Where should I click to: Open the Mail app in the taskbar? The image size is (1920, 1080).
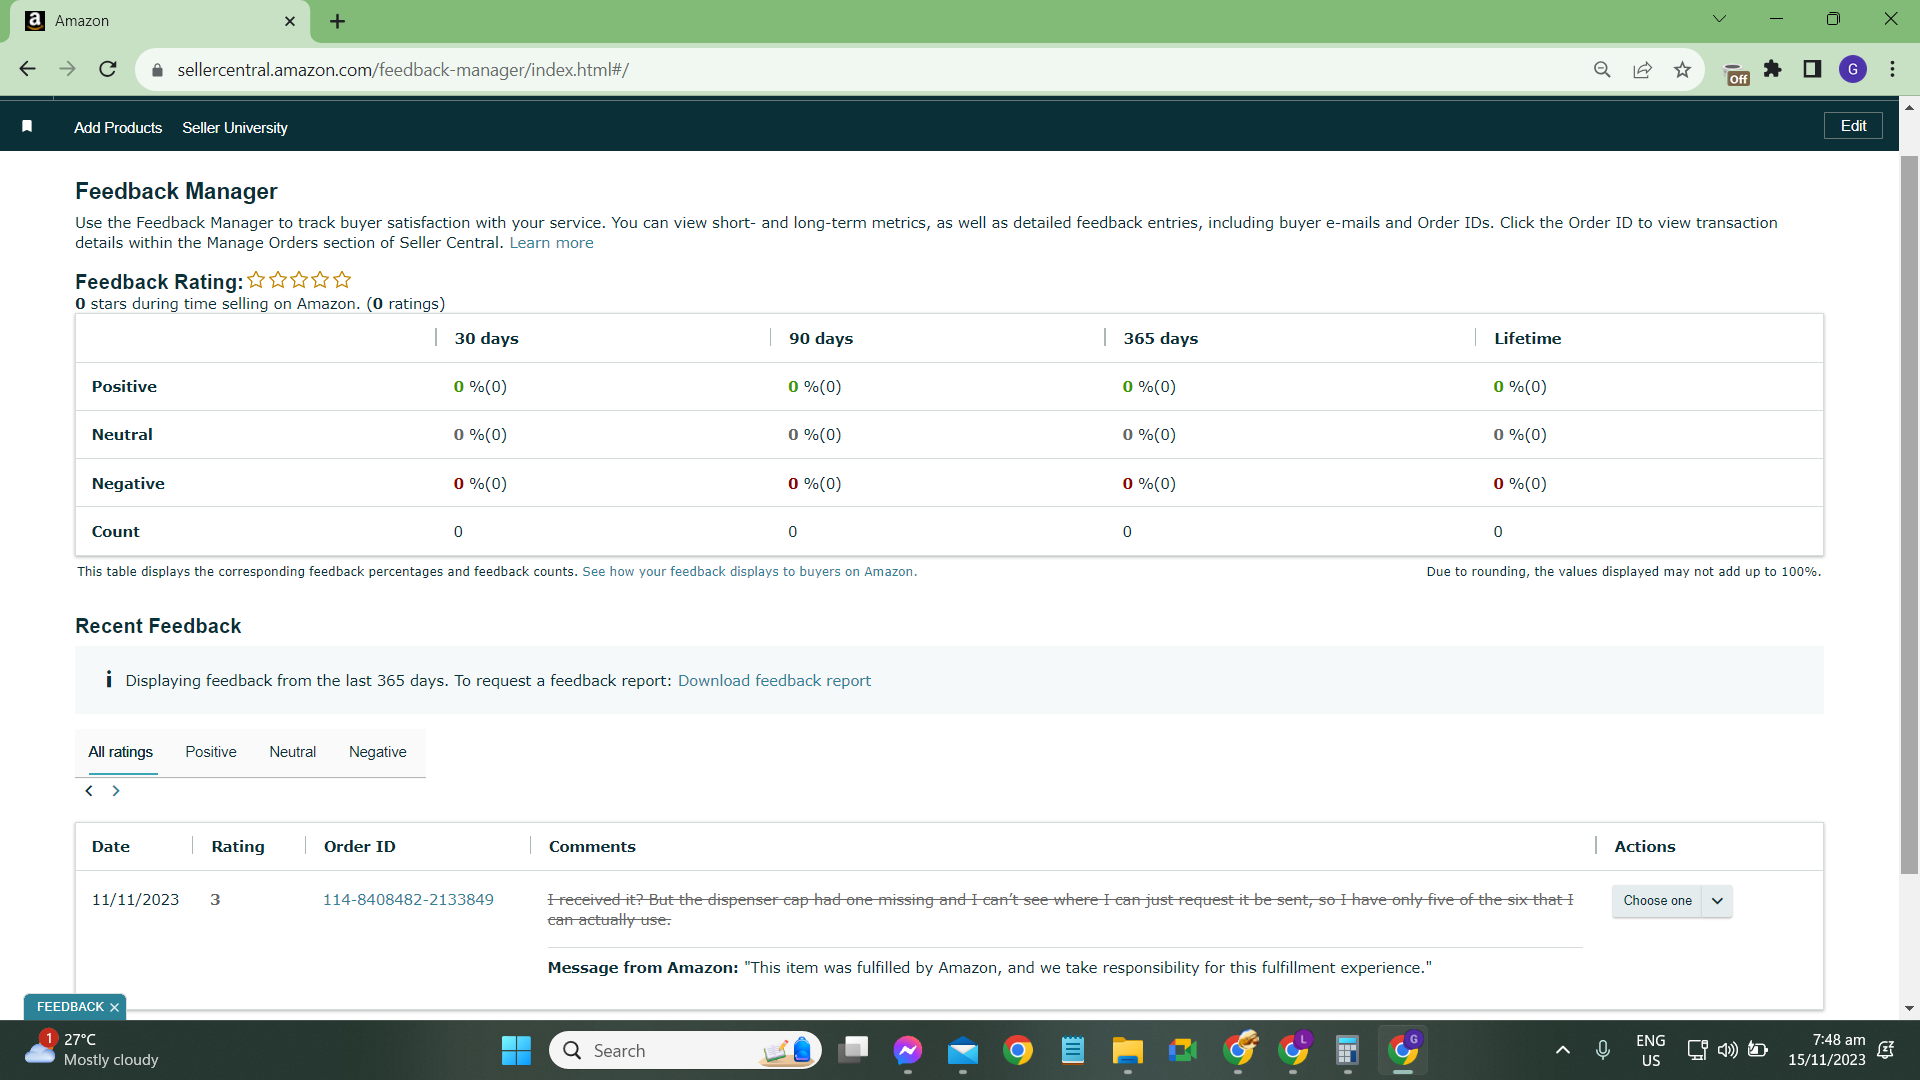click(963, 1050)
